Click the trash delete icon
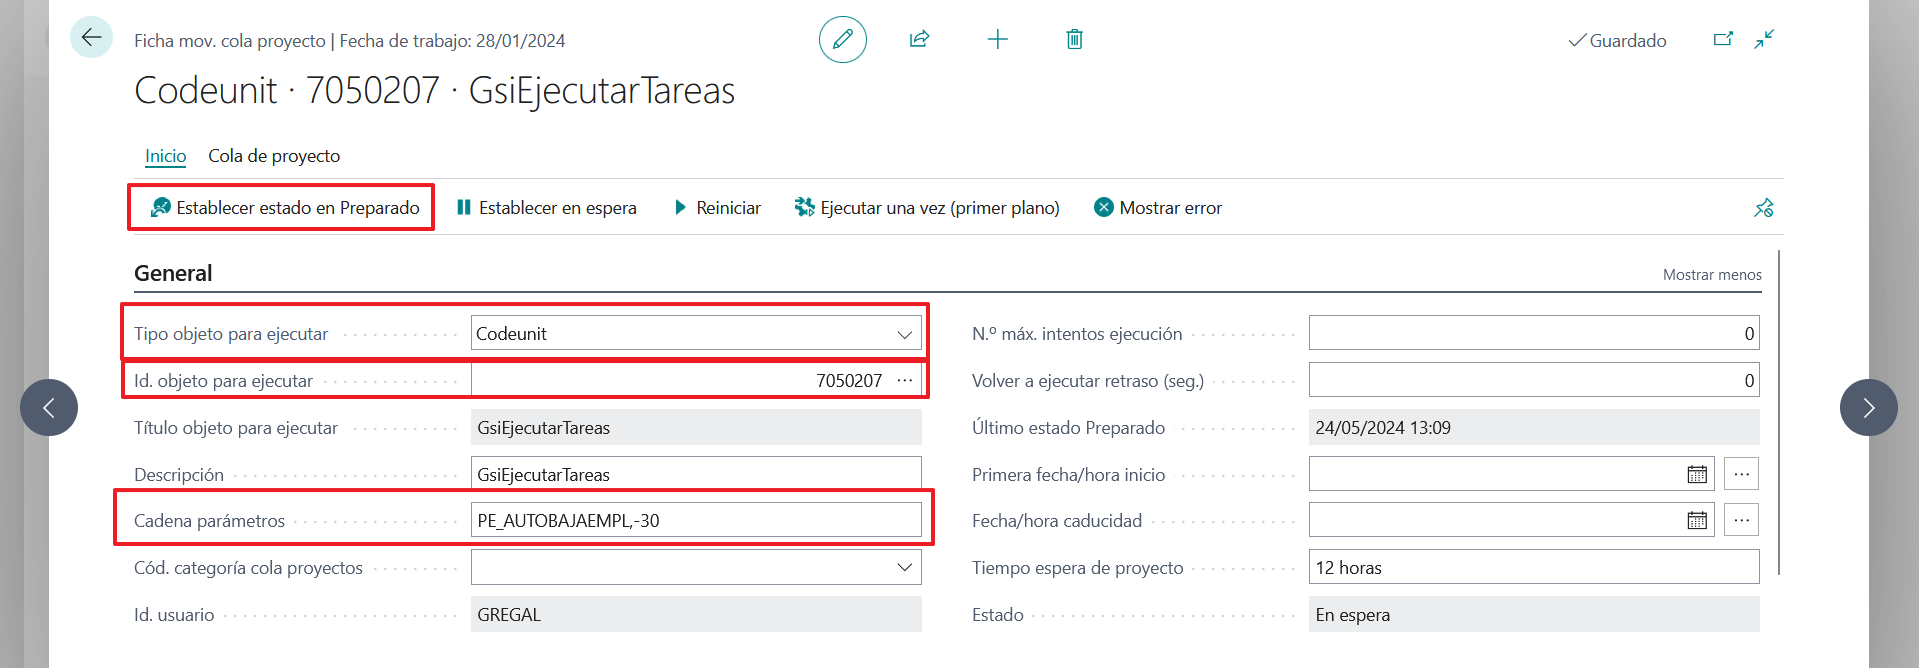This screenshot has height=668, width=1919. 1074,39
